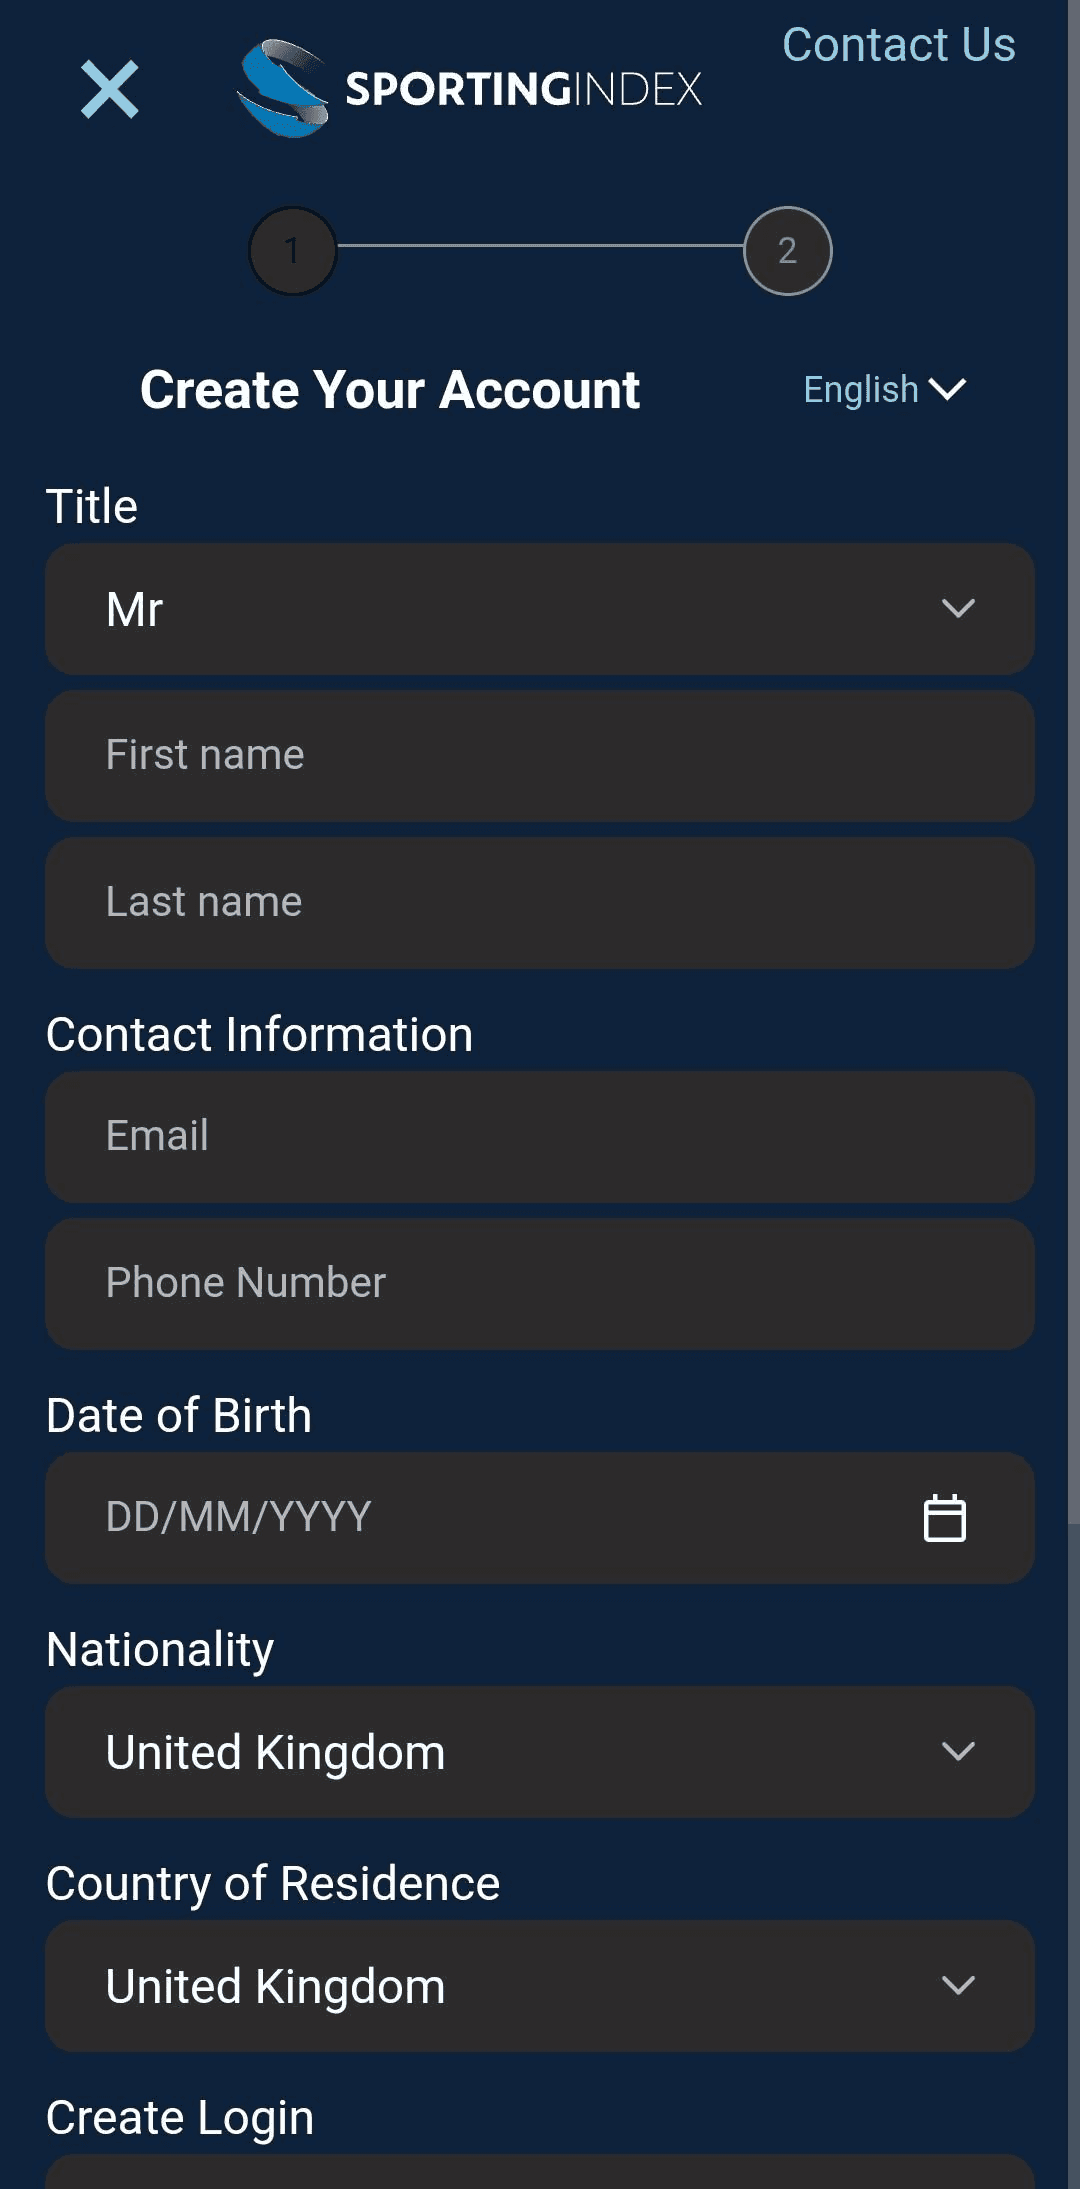Focus the Phone Number field
This screenshot has height=2189, width=1080.
click(x=540, y=1284)
